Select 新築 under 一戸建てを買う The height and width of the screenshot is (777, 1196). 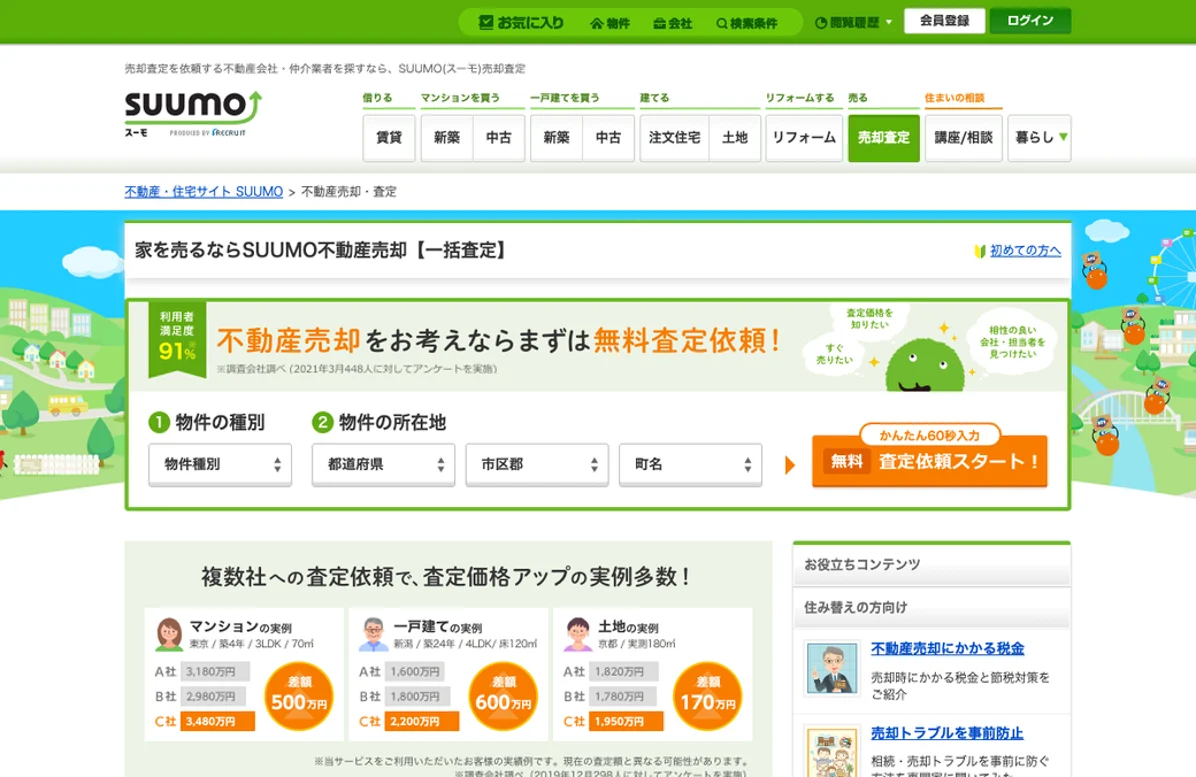click(x=556, y=138)
